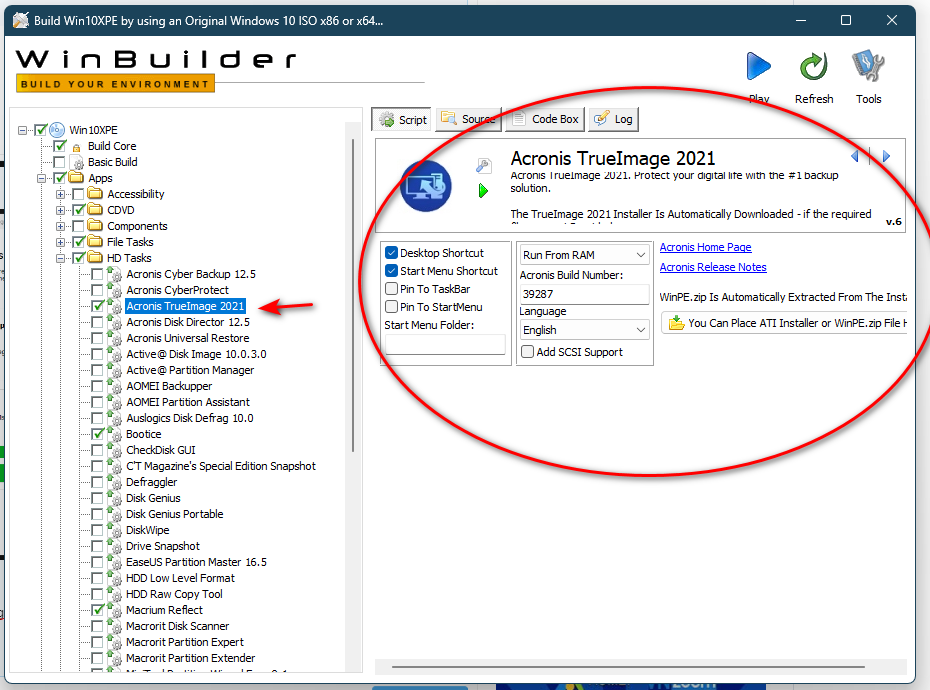This screenshot has height=690, width=930.
Task: Click the Apps folder icon
Action: 76,177
